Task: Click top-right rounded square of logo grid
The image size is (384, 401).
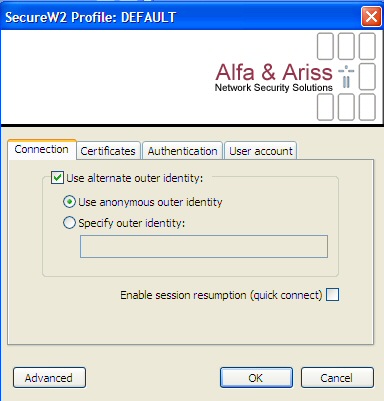Action: 367,46
